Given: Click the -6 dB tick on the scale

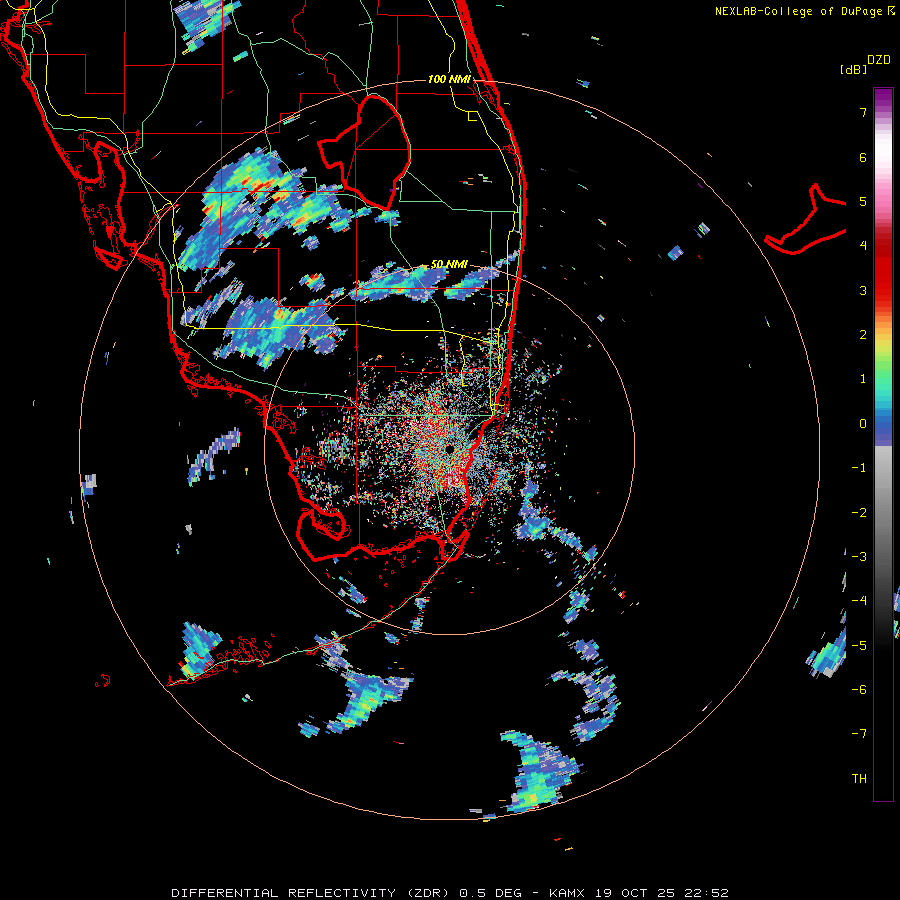Looking at the screenshot, I should [x=859, y=690].
